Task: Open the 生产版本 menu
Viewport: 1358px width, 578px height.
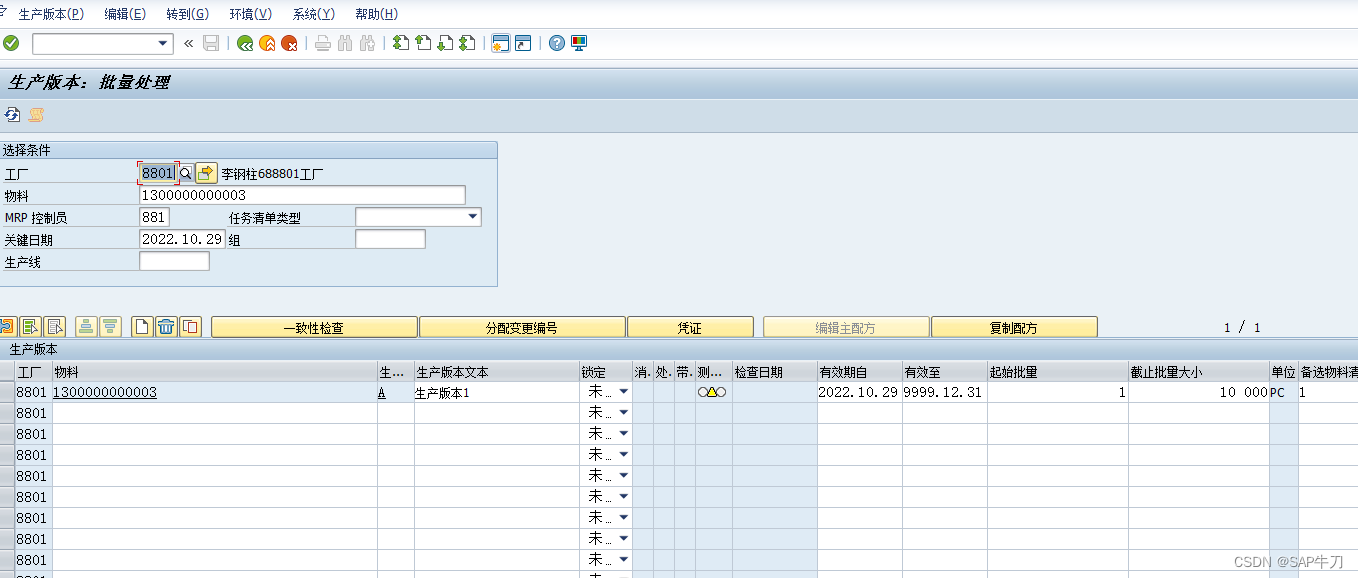Action: click(51, 14)
